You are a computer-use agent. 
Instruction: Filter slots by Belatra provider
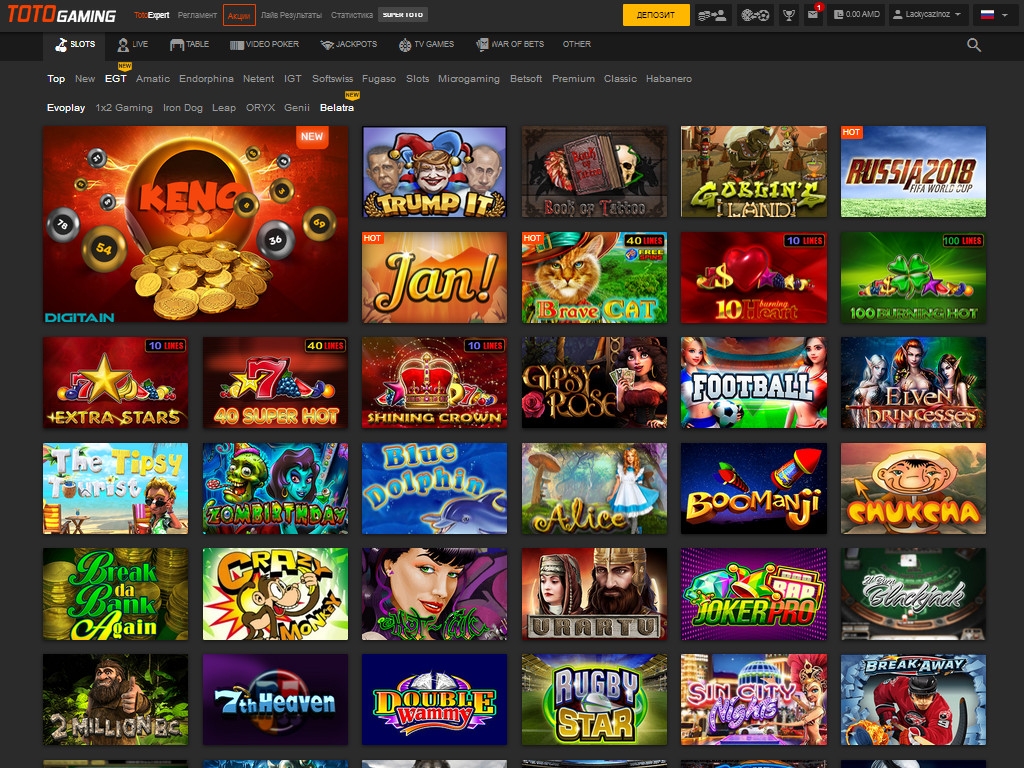[x=337, y=108]
